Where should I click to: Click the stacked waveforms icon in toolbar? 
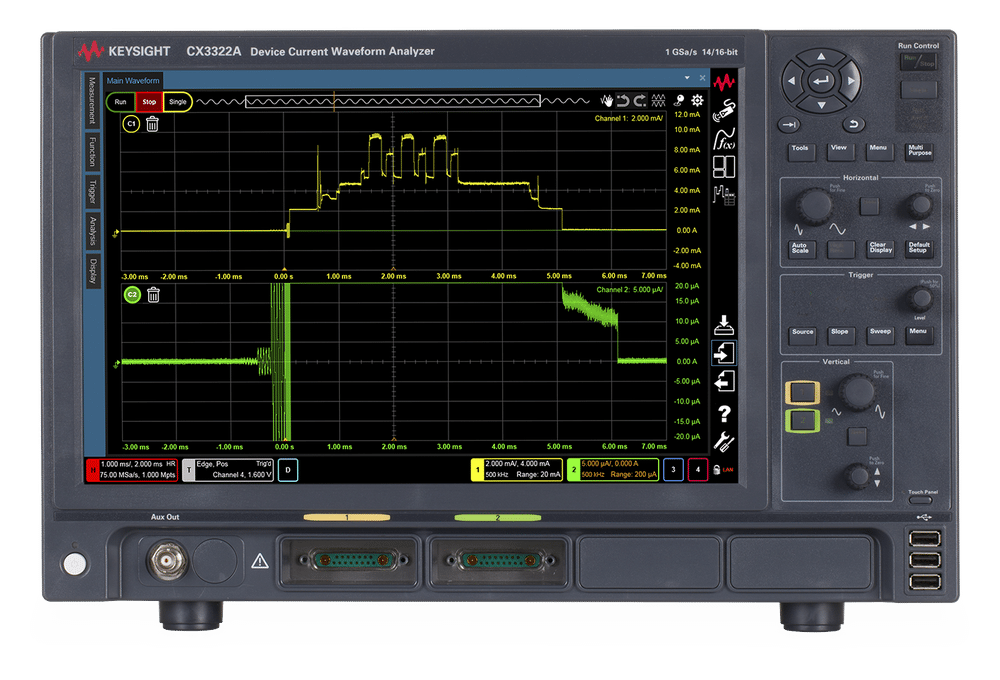point(658,101)
